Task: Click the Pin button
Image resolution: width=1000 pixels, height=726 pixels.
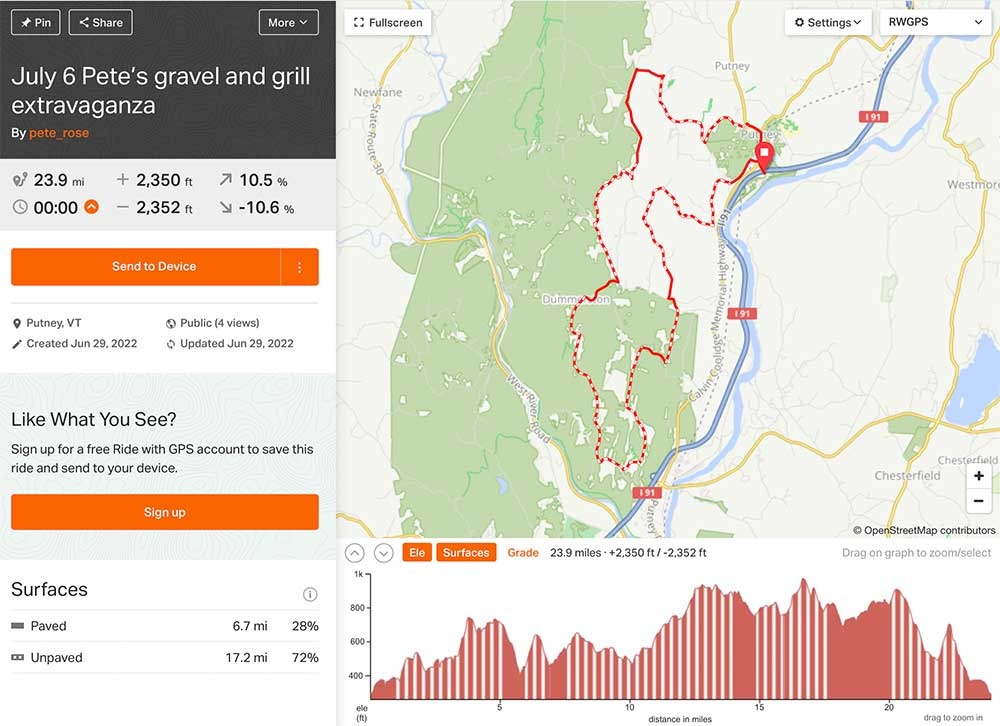Action: [35, 22]
